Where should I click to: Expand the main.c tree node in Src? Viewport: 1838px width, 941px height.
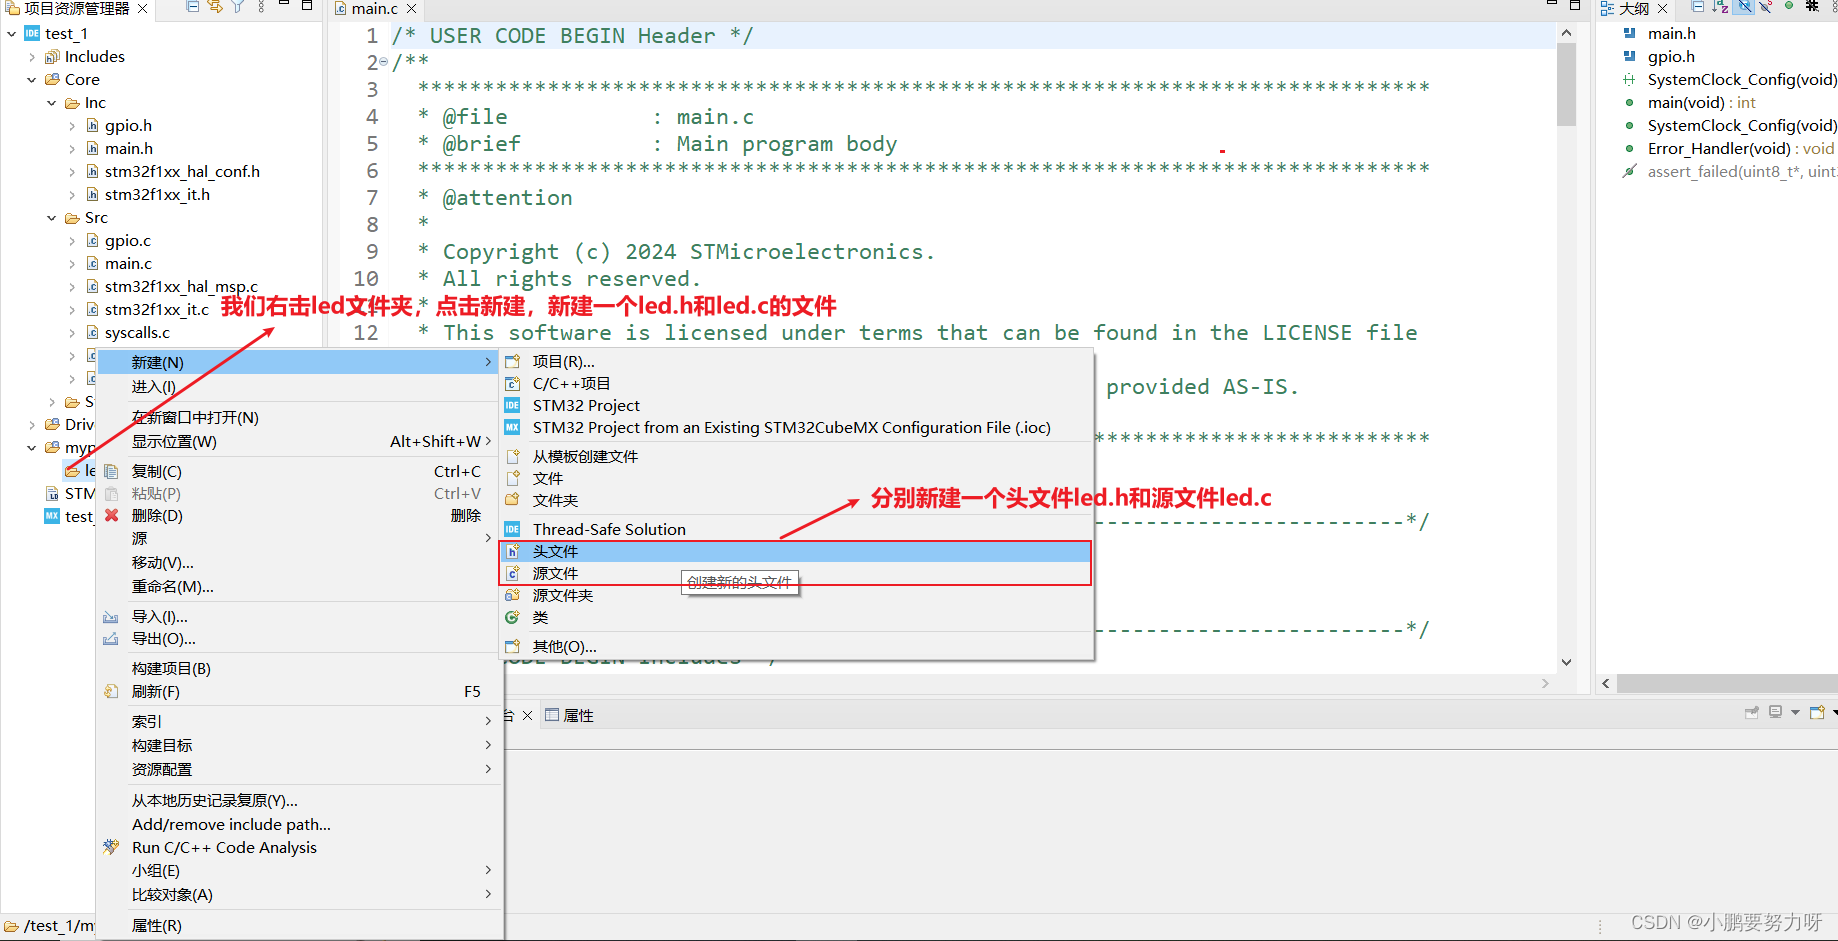point(72,264)
